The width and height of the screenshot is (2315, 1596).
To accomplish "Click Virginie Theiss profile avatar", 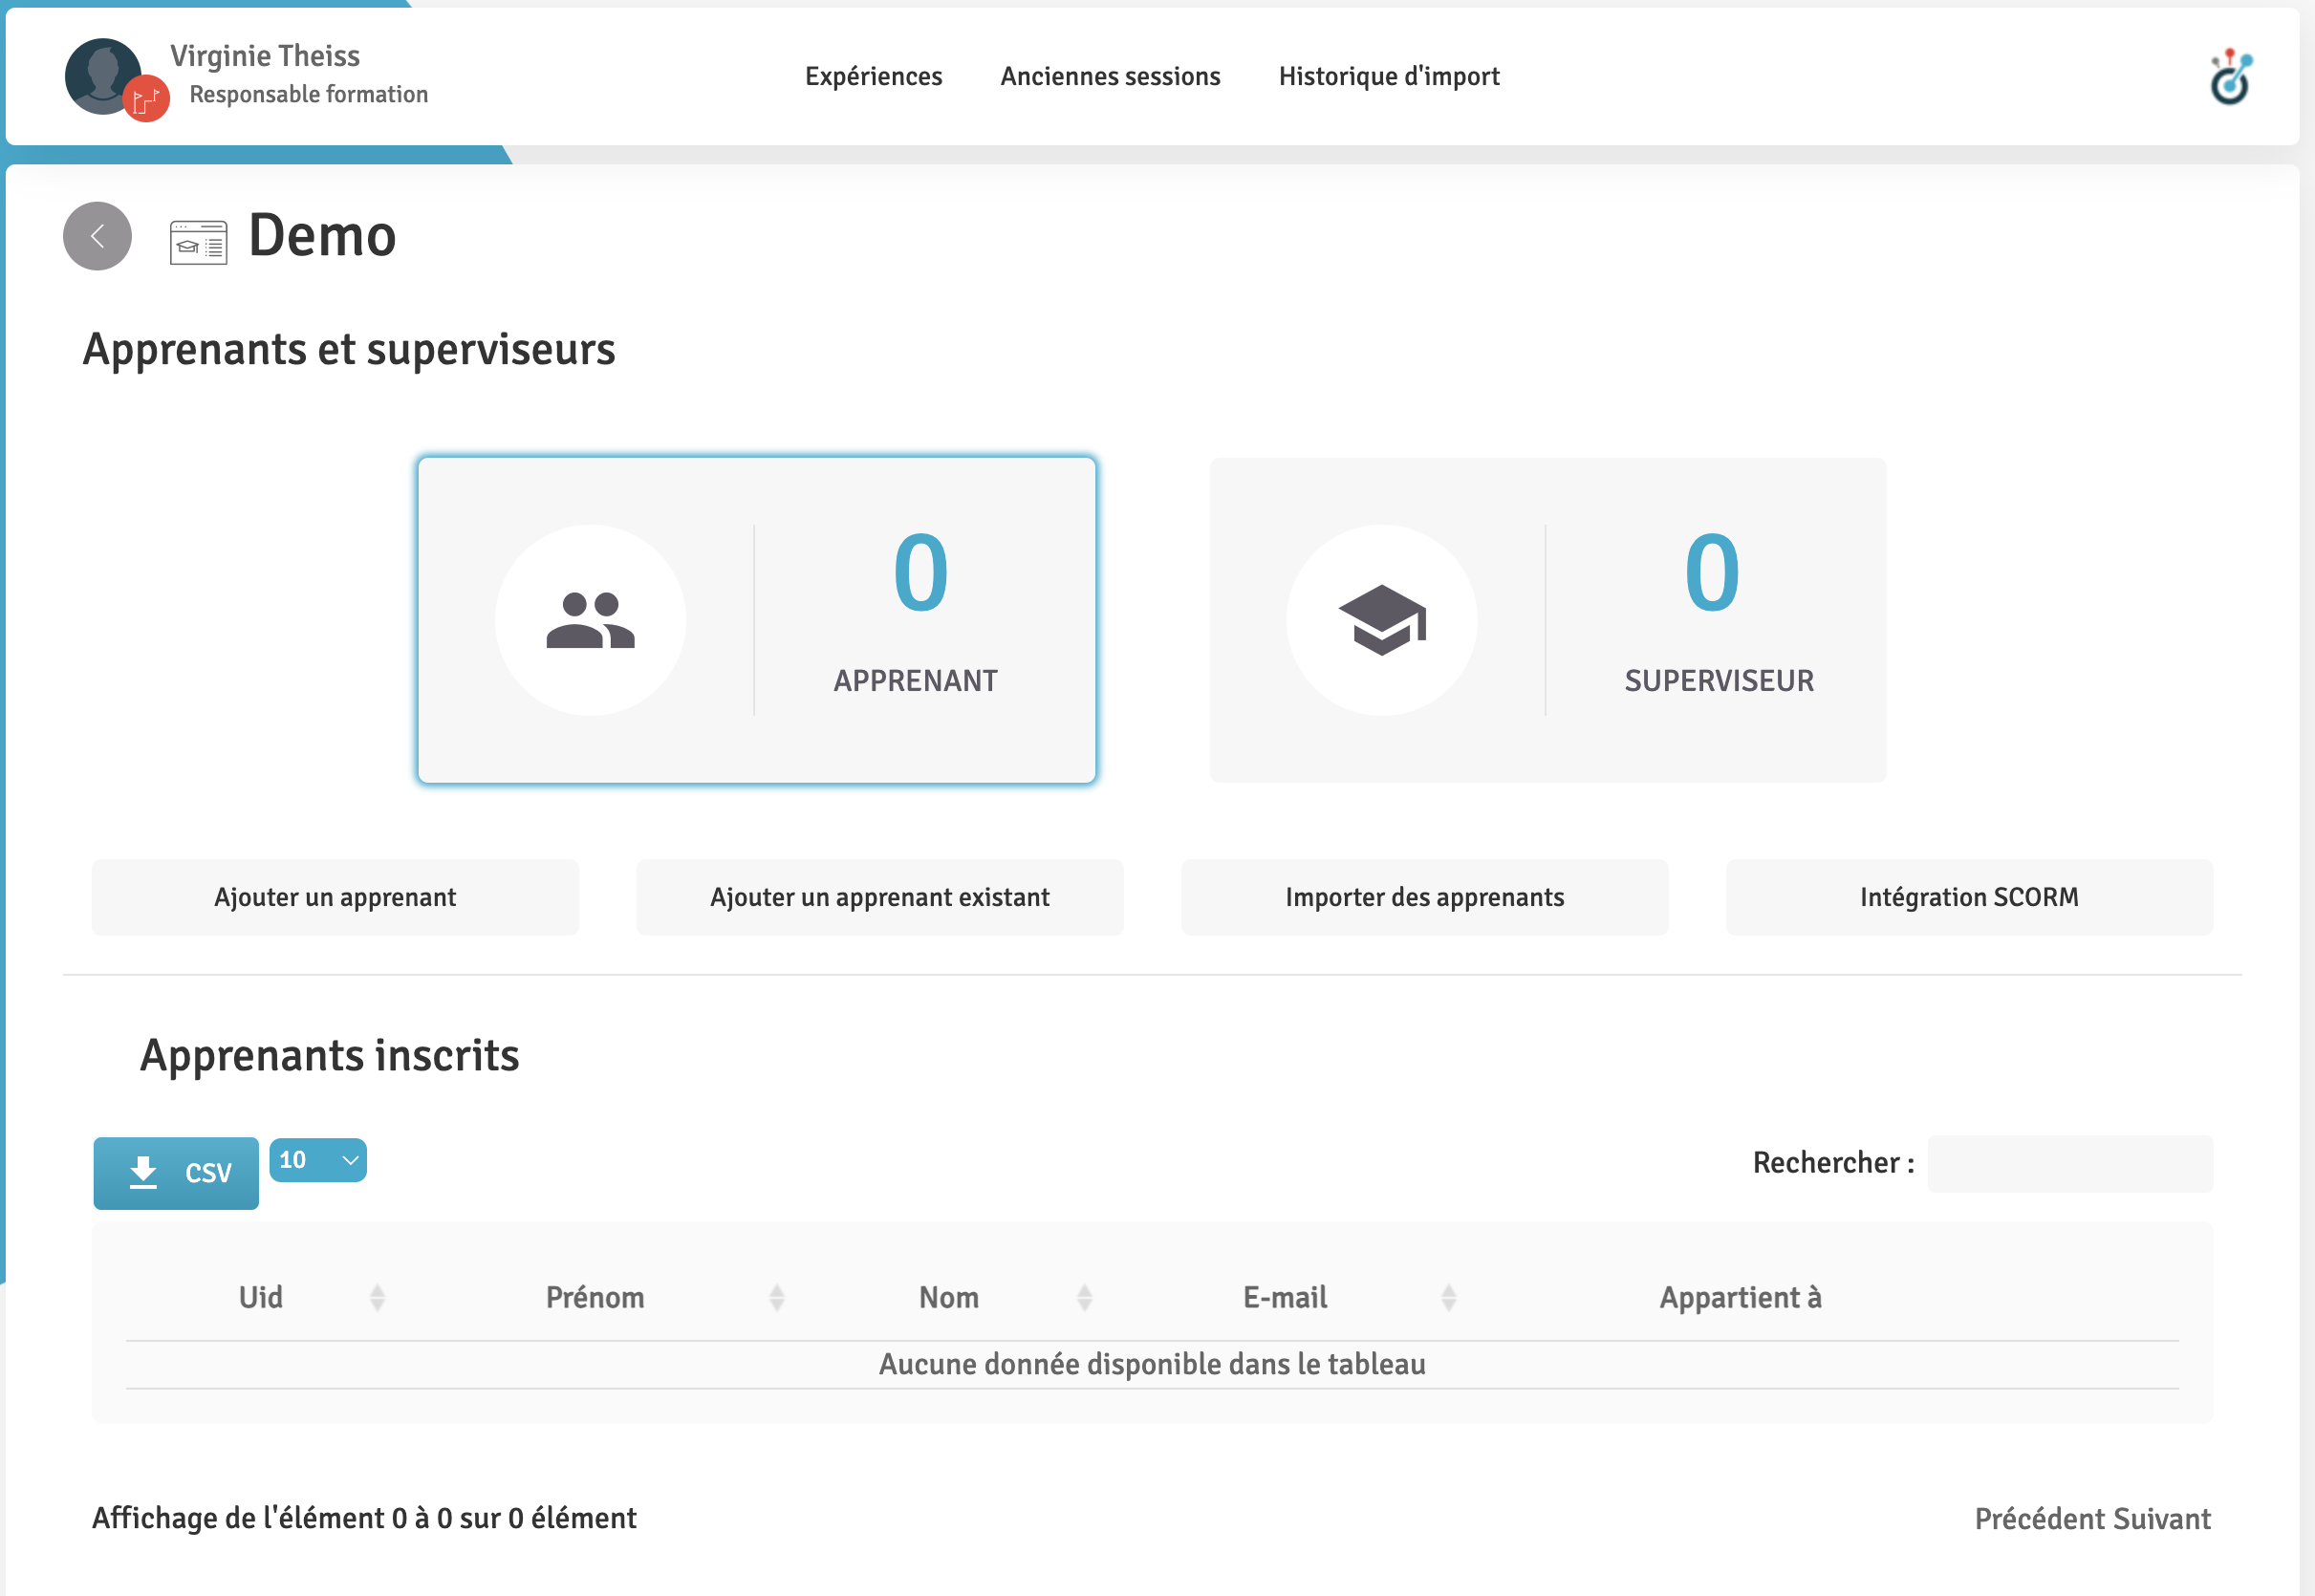I will point(101,74).
